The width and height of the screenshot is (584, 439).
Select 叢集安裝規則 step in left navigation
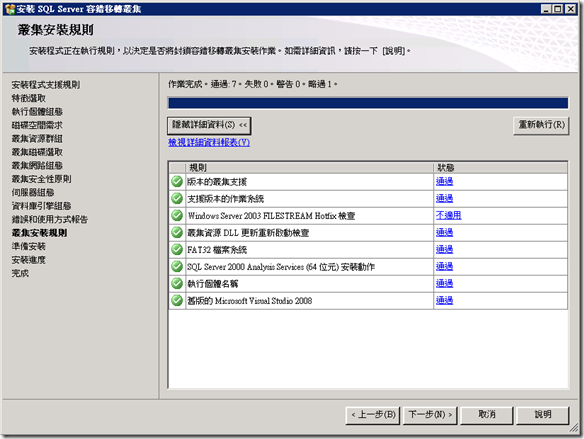pos(39,233)
